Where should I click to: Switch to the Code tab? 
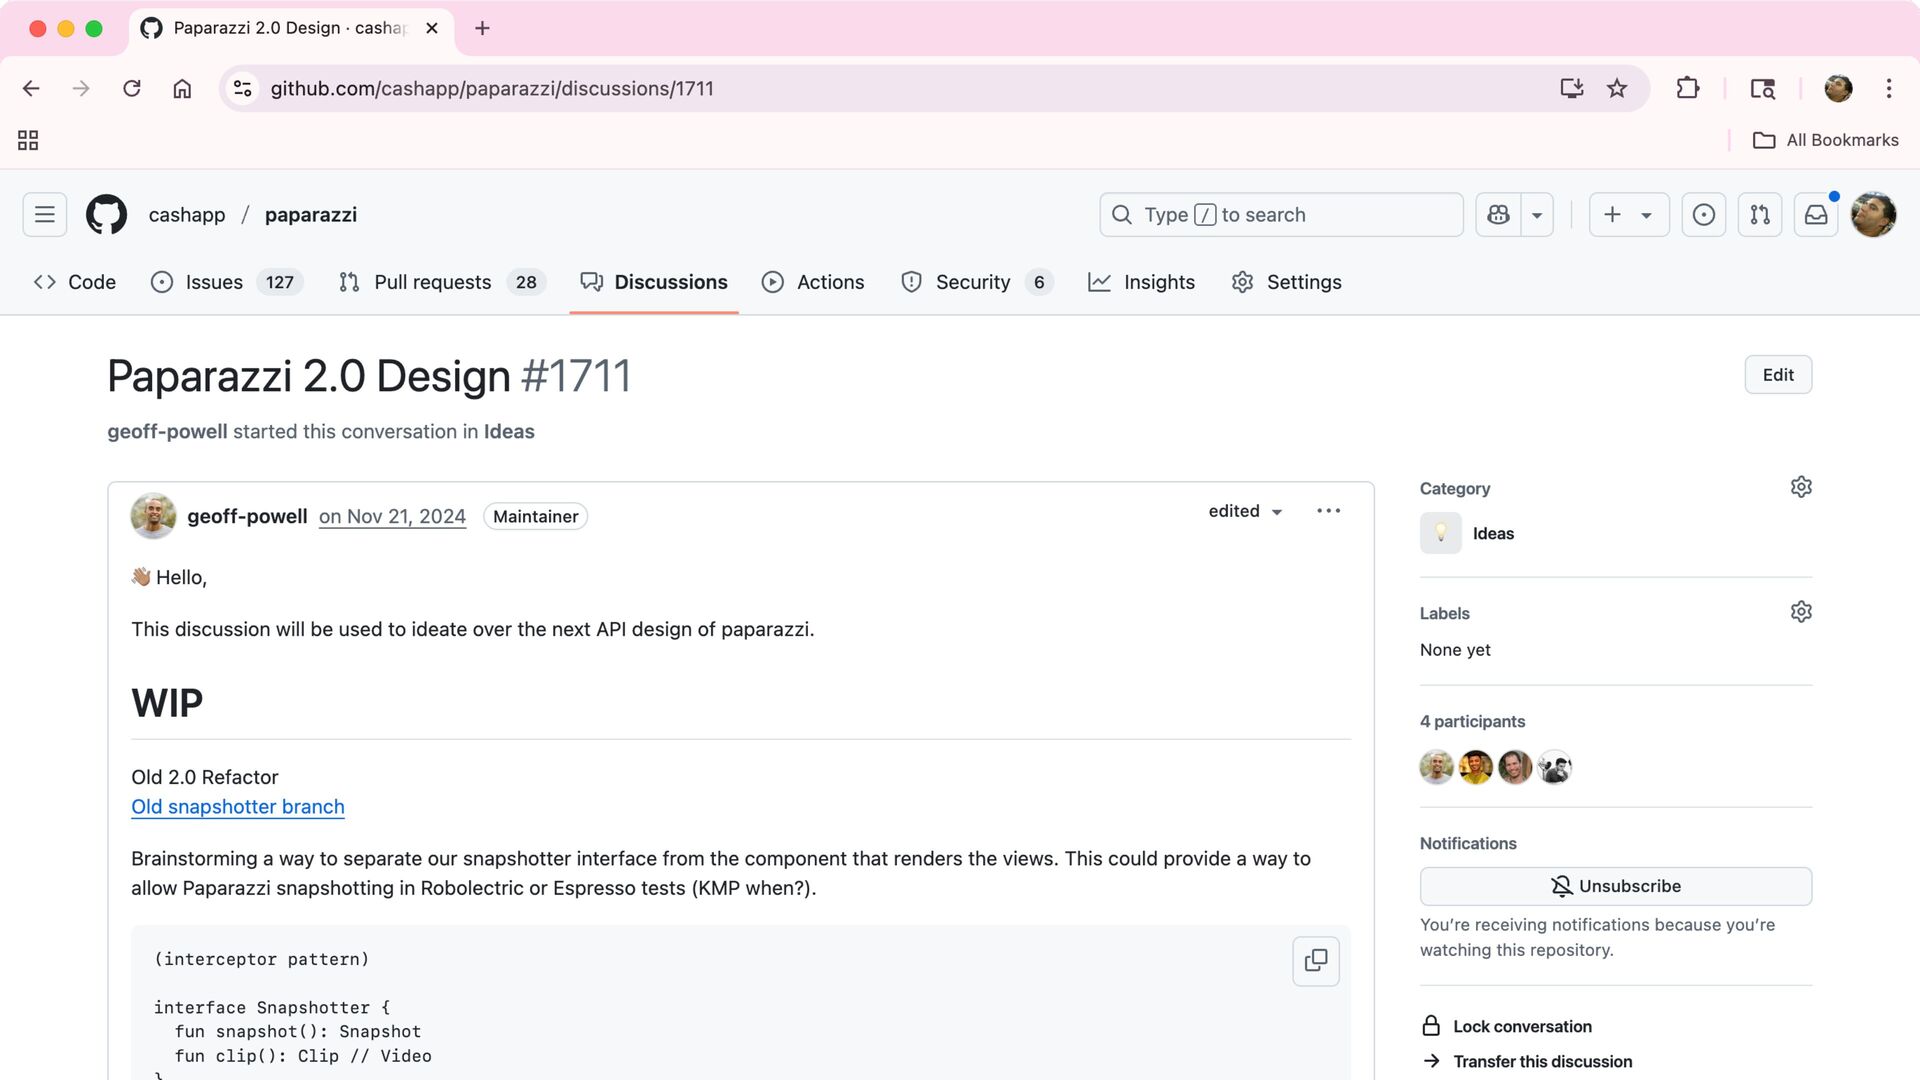[75, 282]
